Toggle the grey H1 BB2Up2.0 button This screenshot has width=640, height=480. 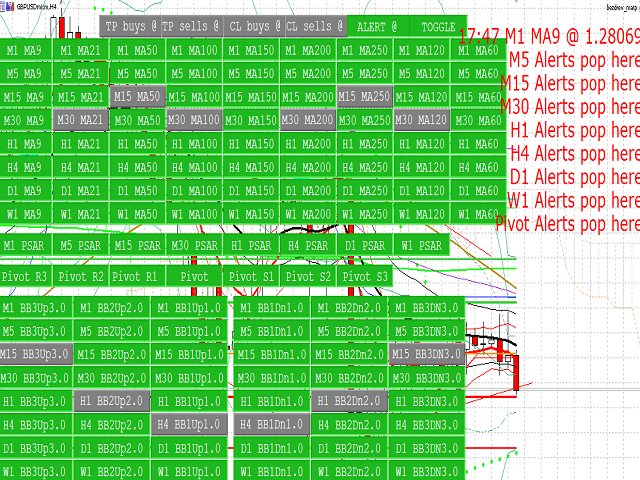[x=112, y=401]
